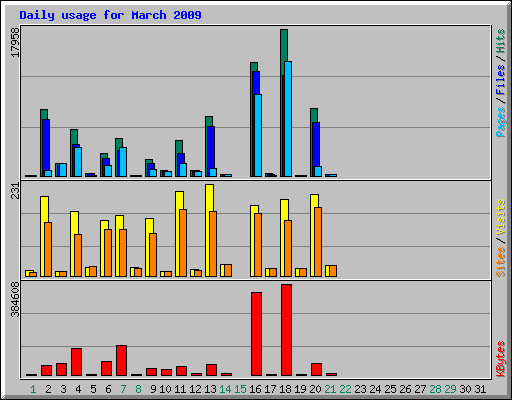This screenshot has width=512, height=400.
Task: Click the light blue pages bar for day 4
Action: pyautogui.click(x=78, y=162)
